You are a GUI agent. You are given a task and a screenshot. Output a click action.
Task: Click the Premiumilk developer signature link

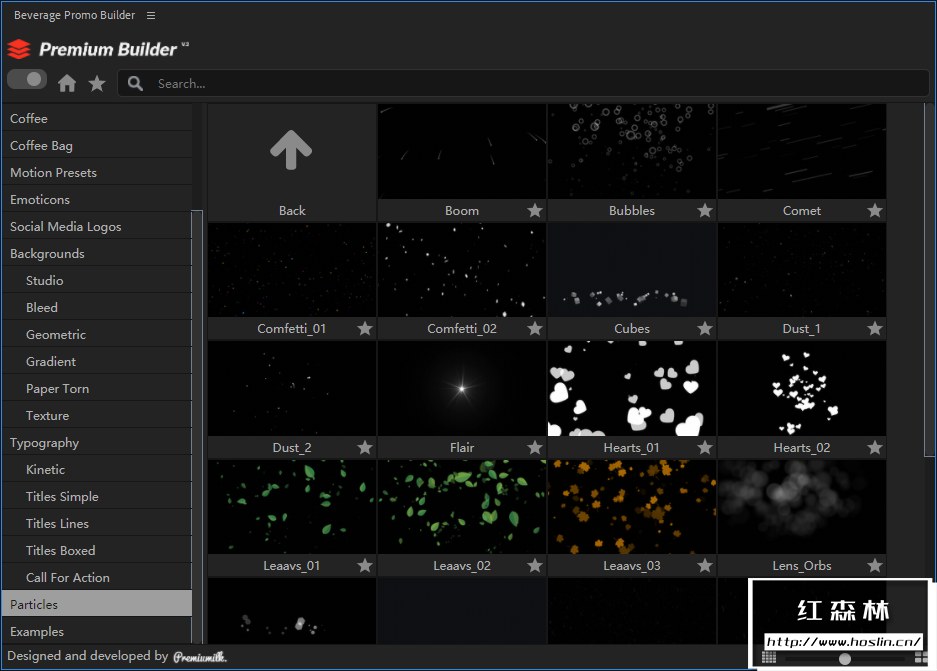tap(200, 657)
